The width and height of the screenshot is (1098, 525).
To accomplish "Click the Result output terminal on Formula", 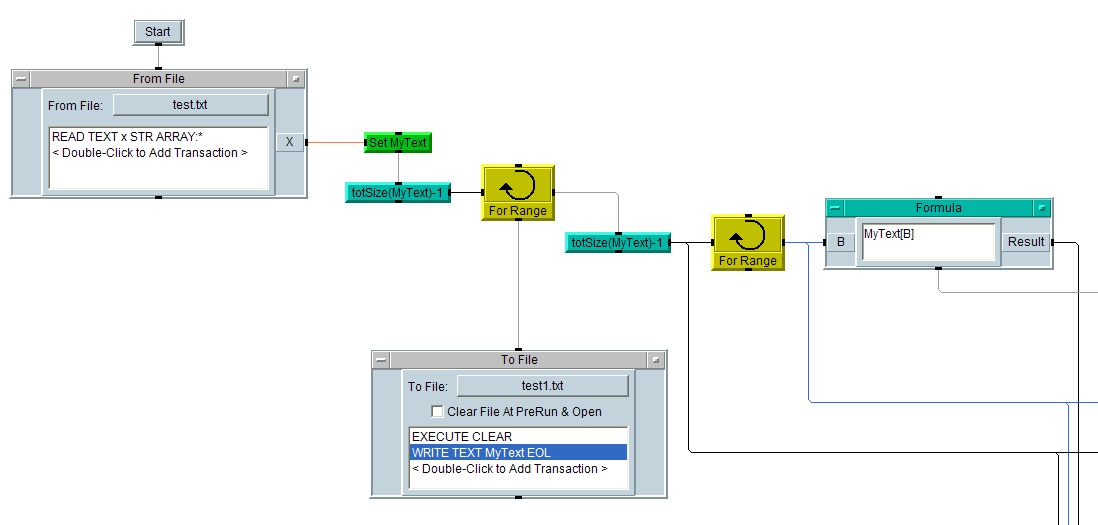I will (x=1026, y=242).
